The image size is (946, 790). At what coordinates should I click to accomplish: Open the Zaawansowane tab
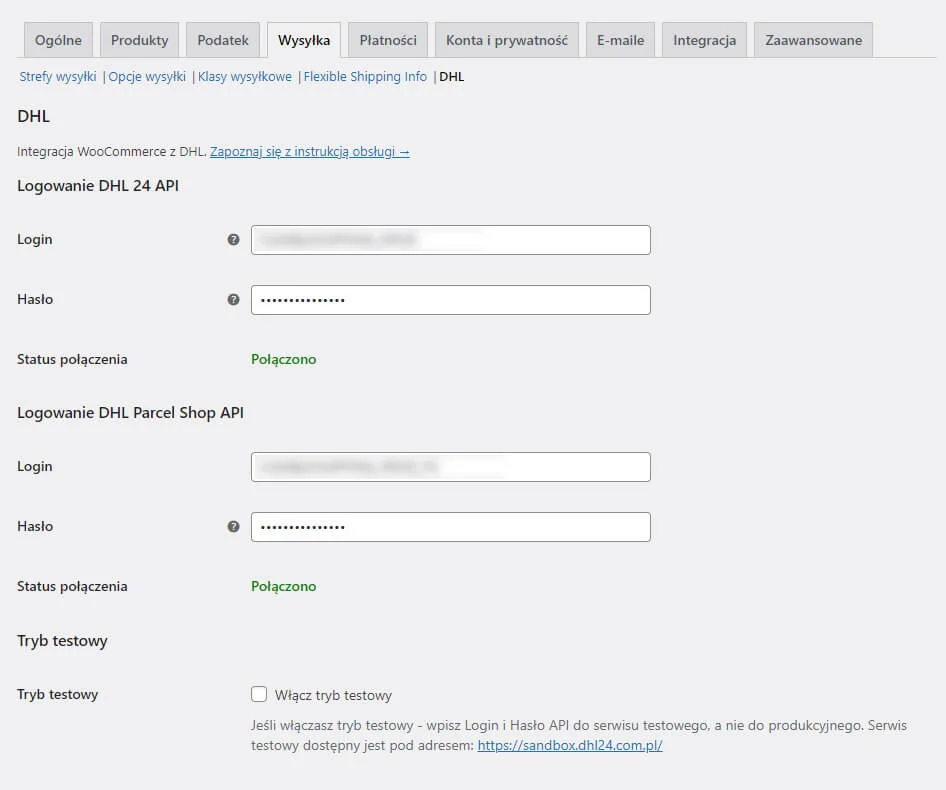click(813, 40)
